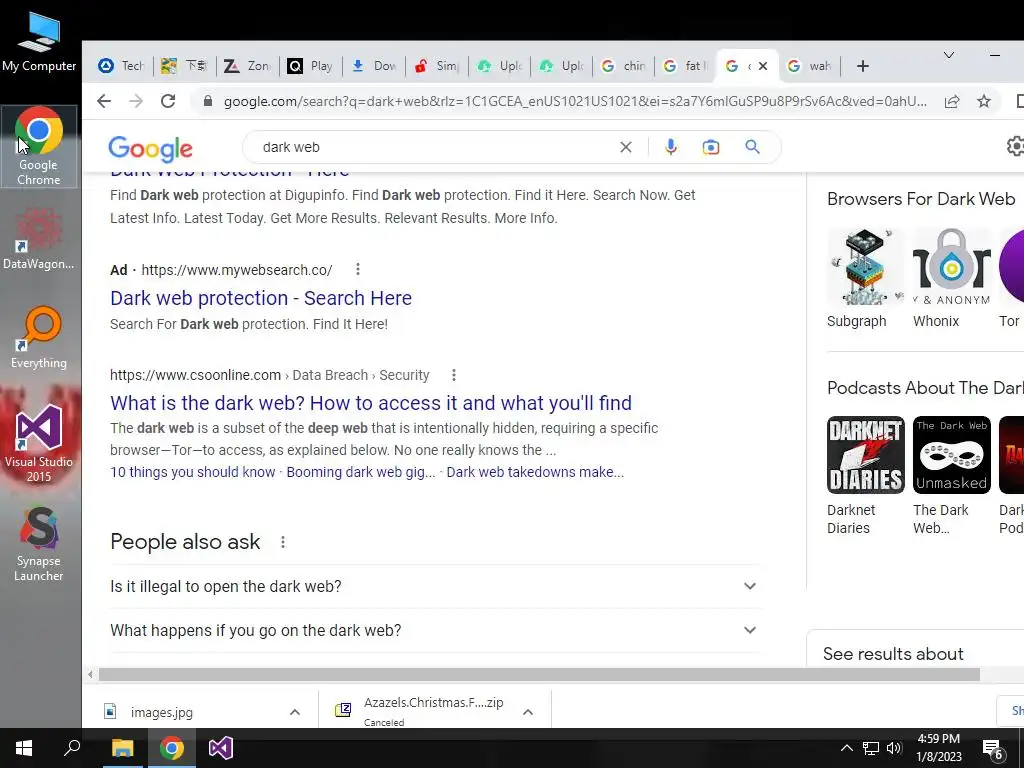Open Google Chrome desktop shortcut
1024x768 pixels.
point(39,146)
